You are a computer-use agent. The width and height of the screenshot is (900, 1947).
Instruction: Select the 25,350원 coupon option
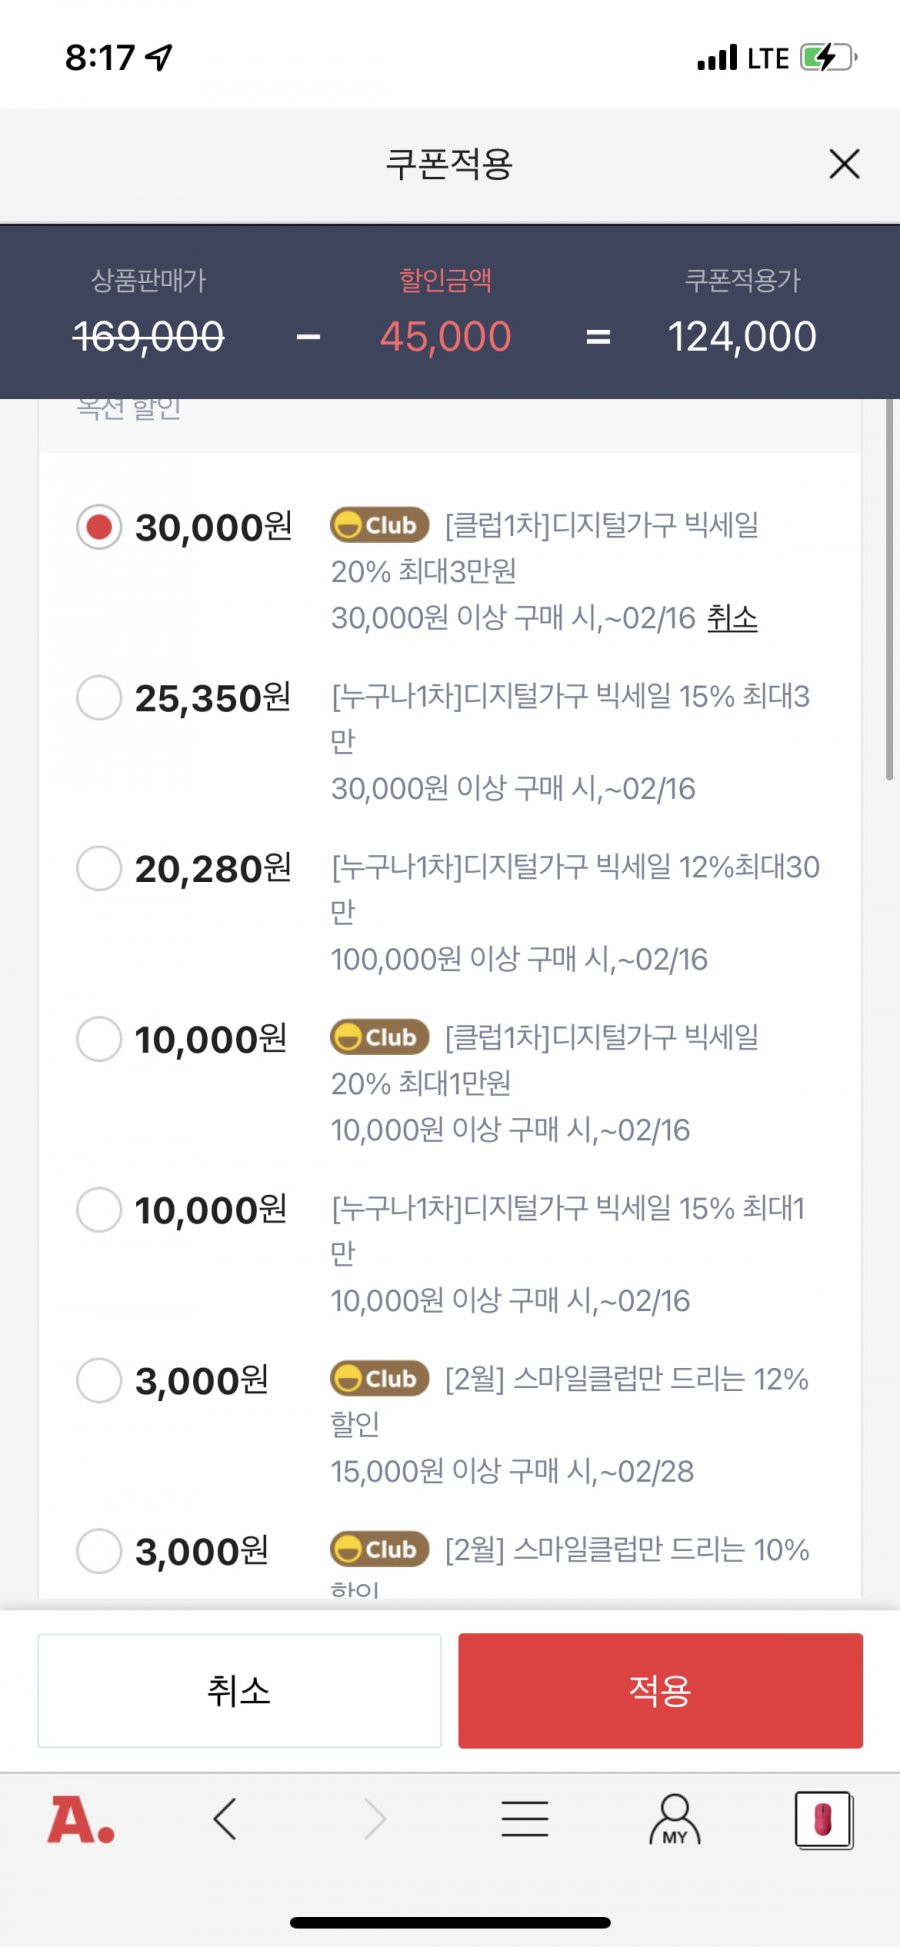click(99, 697)
